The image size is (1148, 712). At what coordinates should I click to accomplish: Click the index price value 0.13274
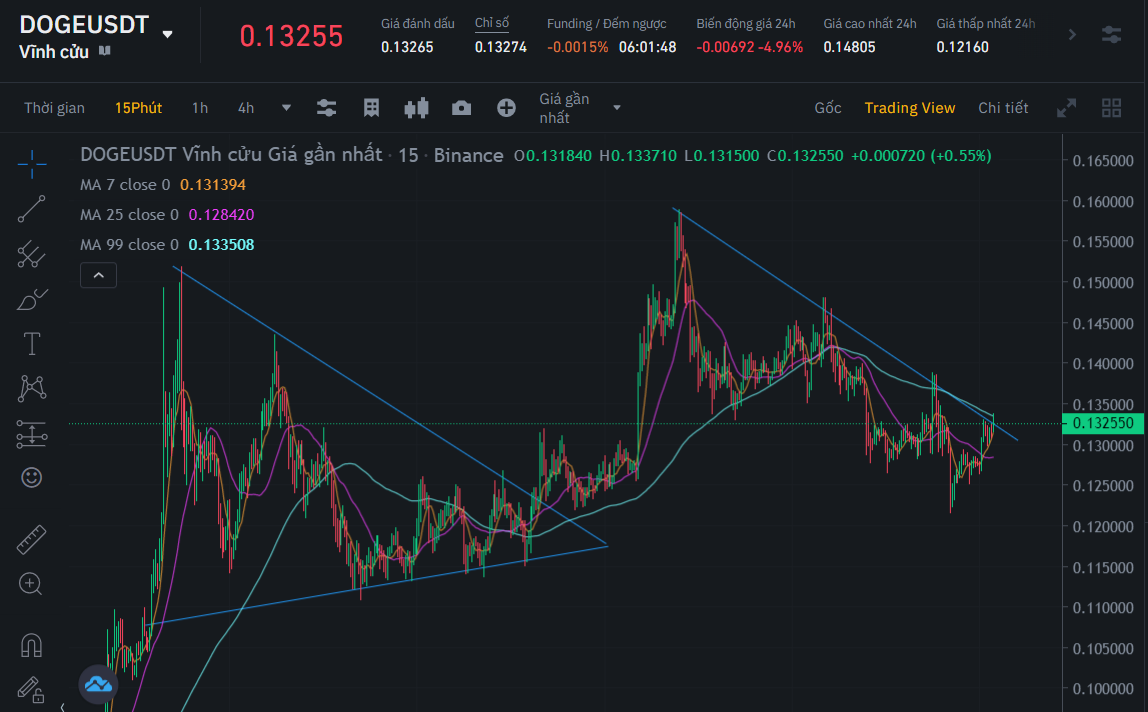point(501,47)
